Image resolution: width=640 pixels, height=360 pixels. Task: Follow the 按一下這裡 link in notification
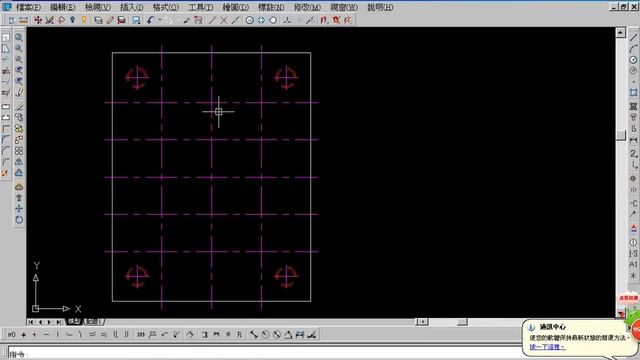[547, 347]
